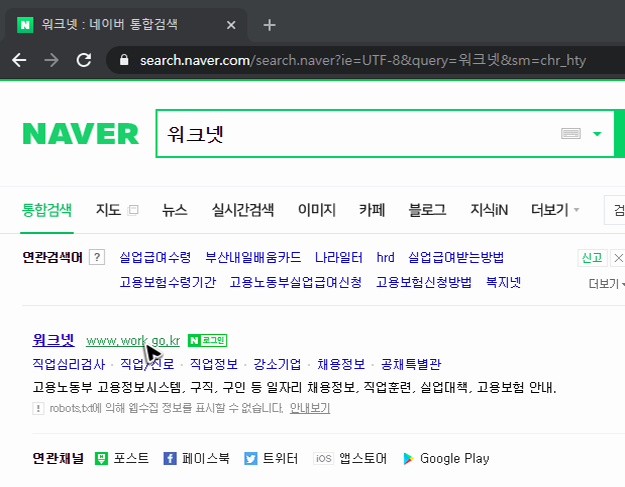This screenshot has width=625, height=487.
Task: Click the 안내보기 link
Action: point(310,408)
